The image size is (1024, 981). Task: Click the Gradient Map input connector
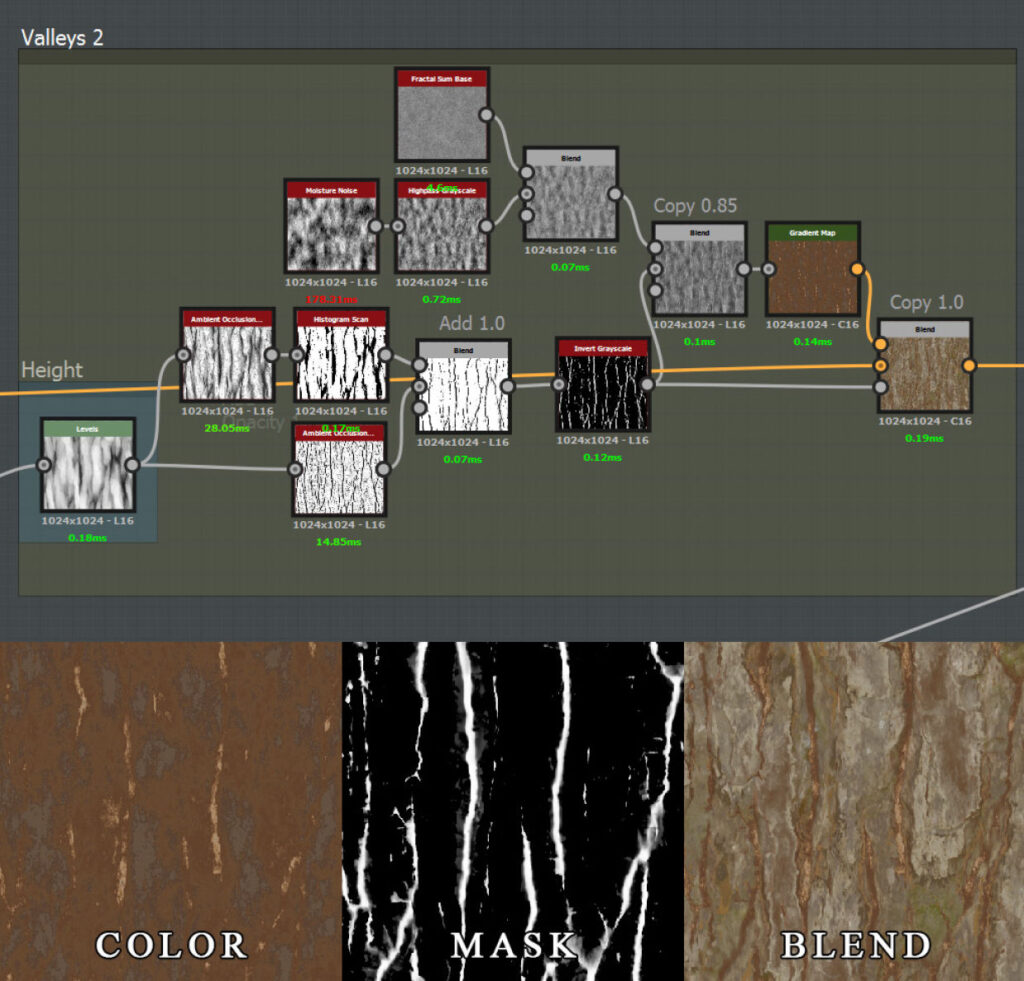[769, 269]
